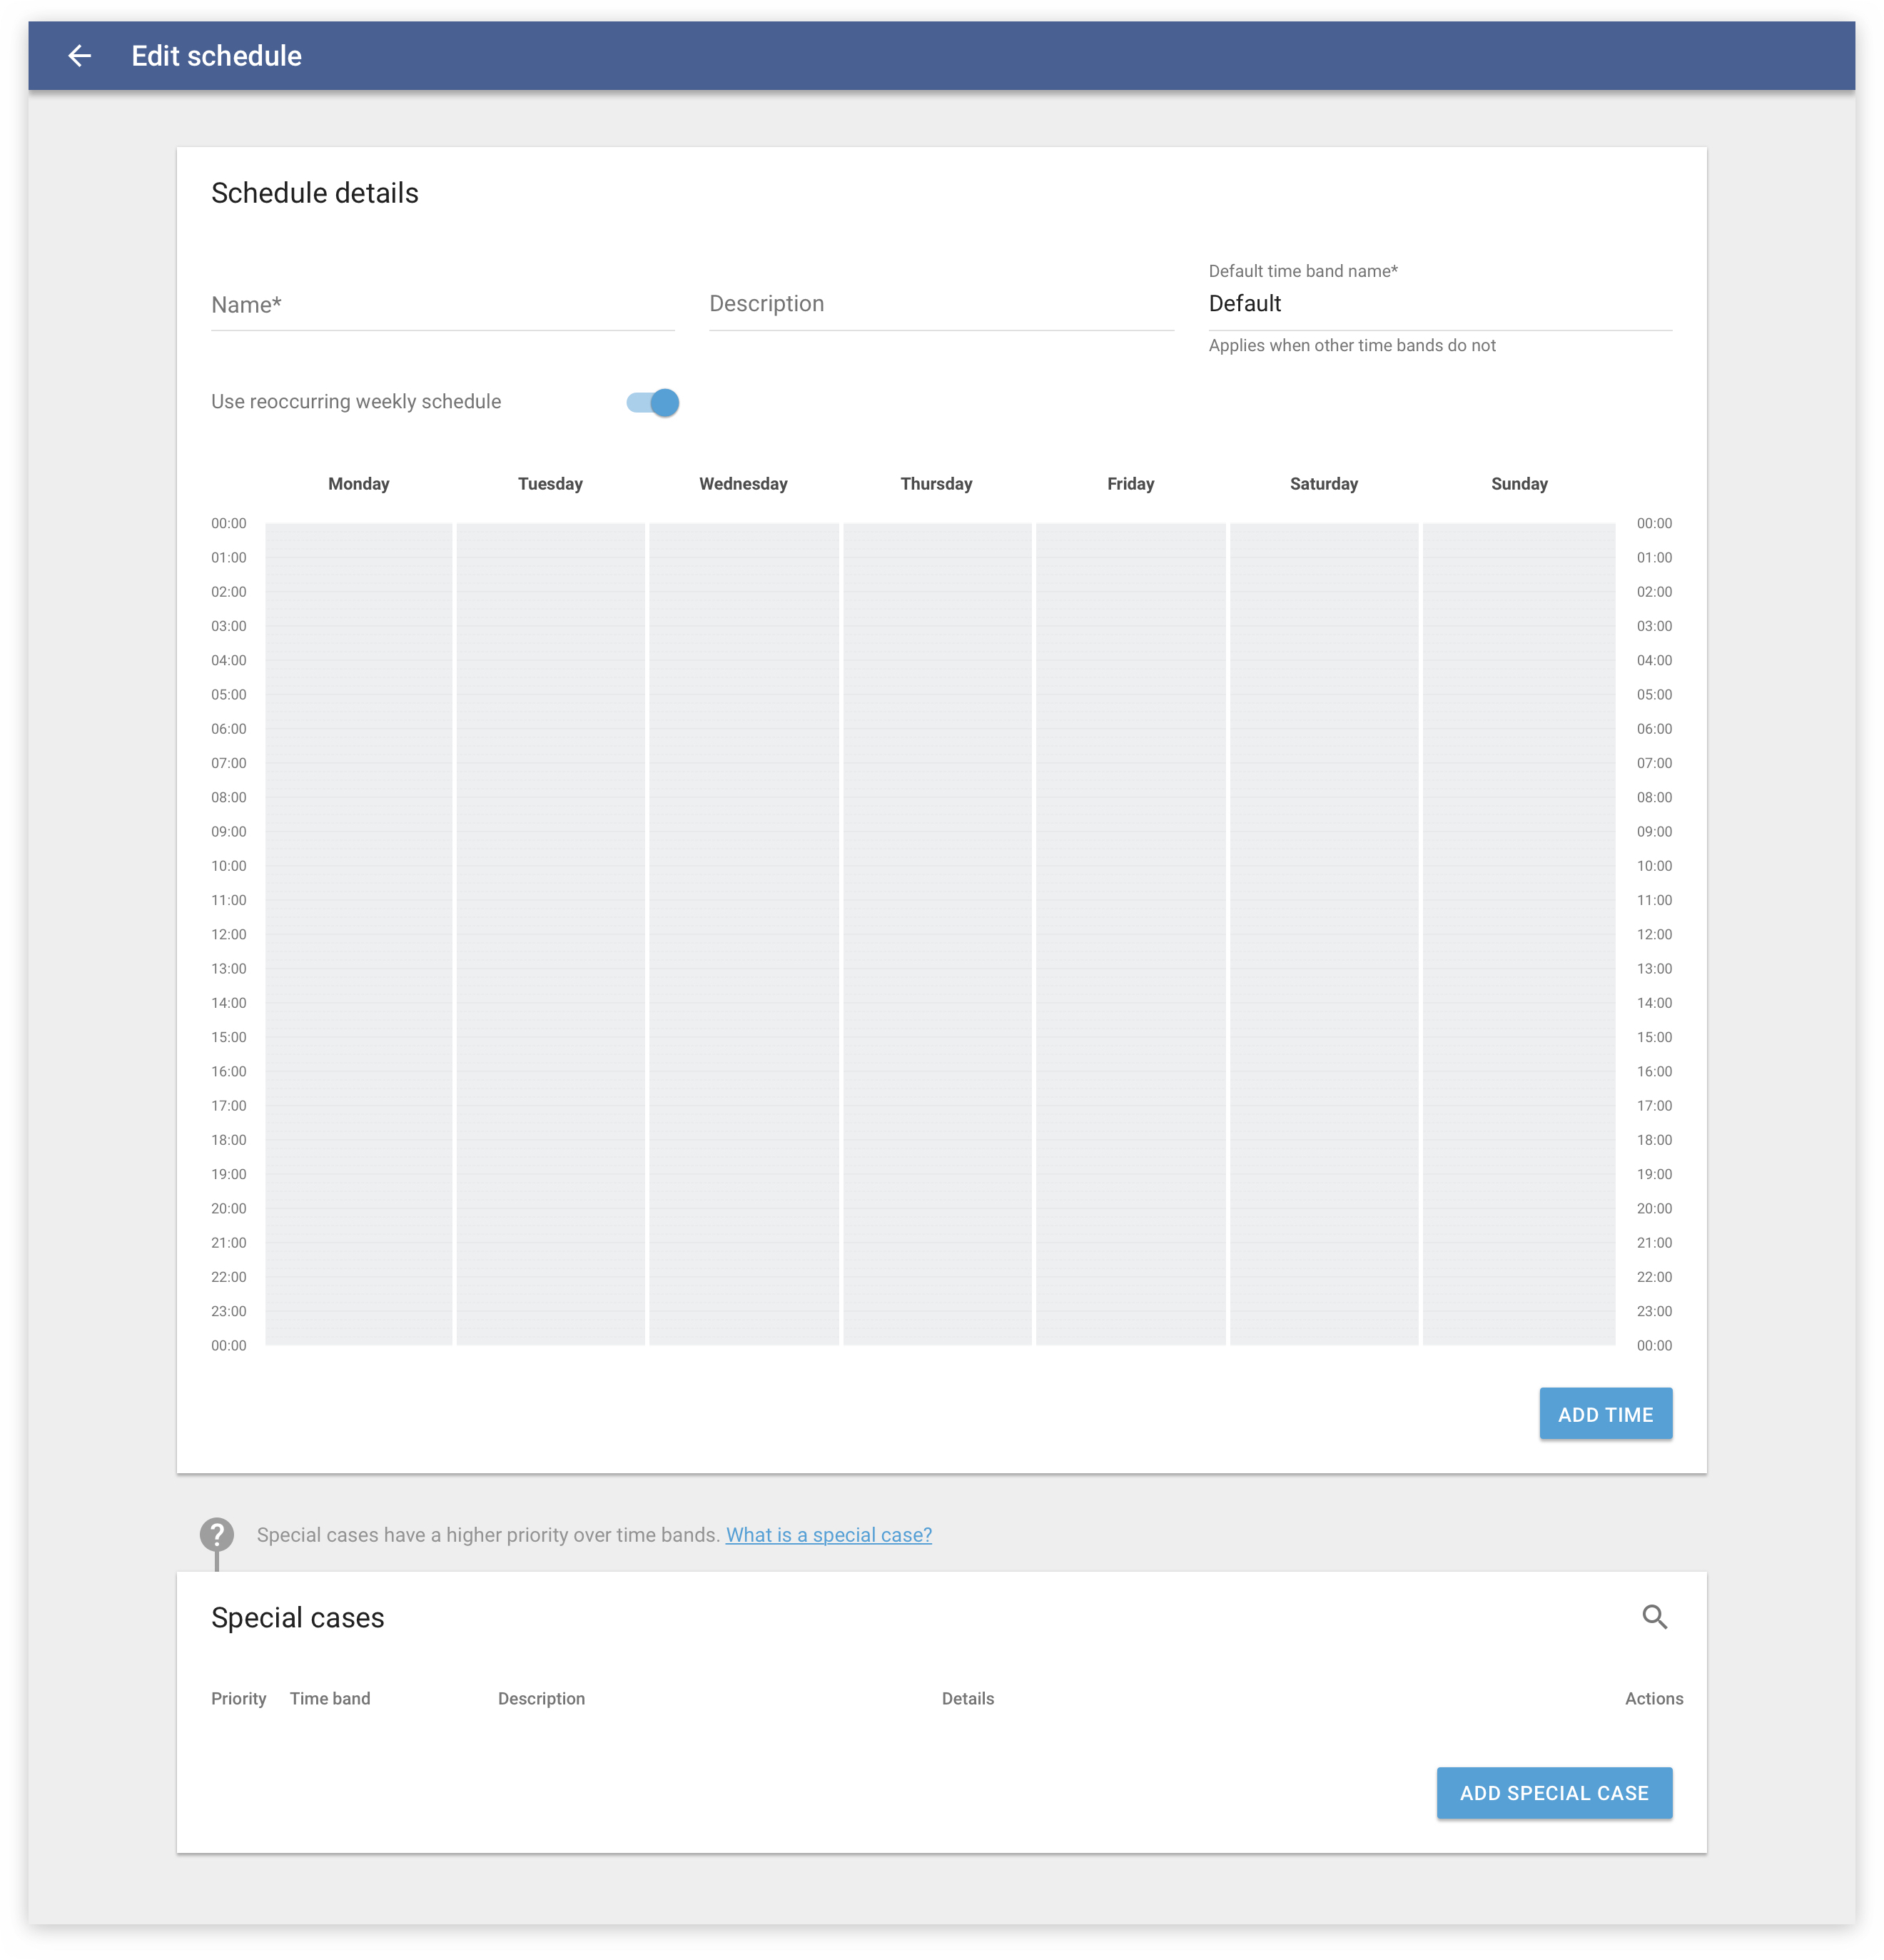Click the back arrow in Edit schedule header
This screenshot has width=1884, height=1960.
click(79, 56)
